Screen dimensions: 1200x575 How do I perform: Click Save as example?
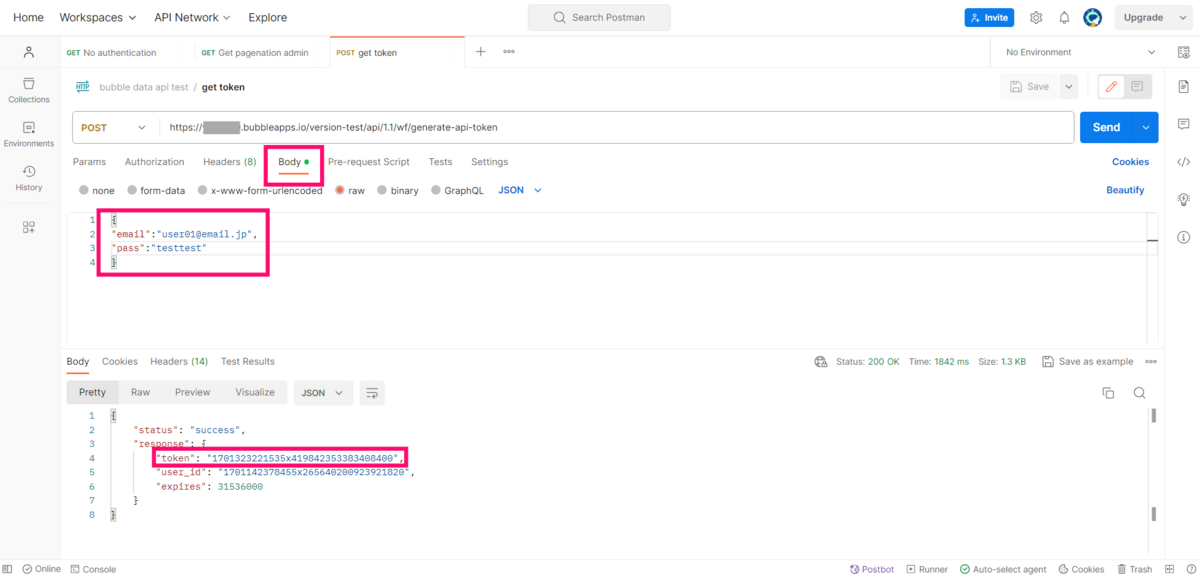(1088, 362)
